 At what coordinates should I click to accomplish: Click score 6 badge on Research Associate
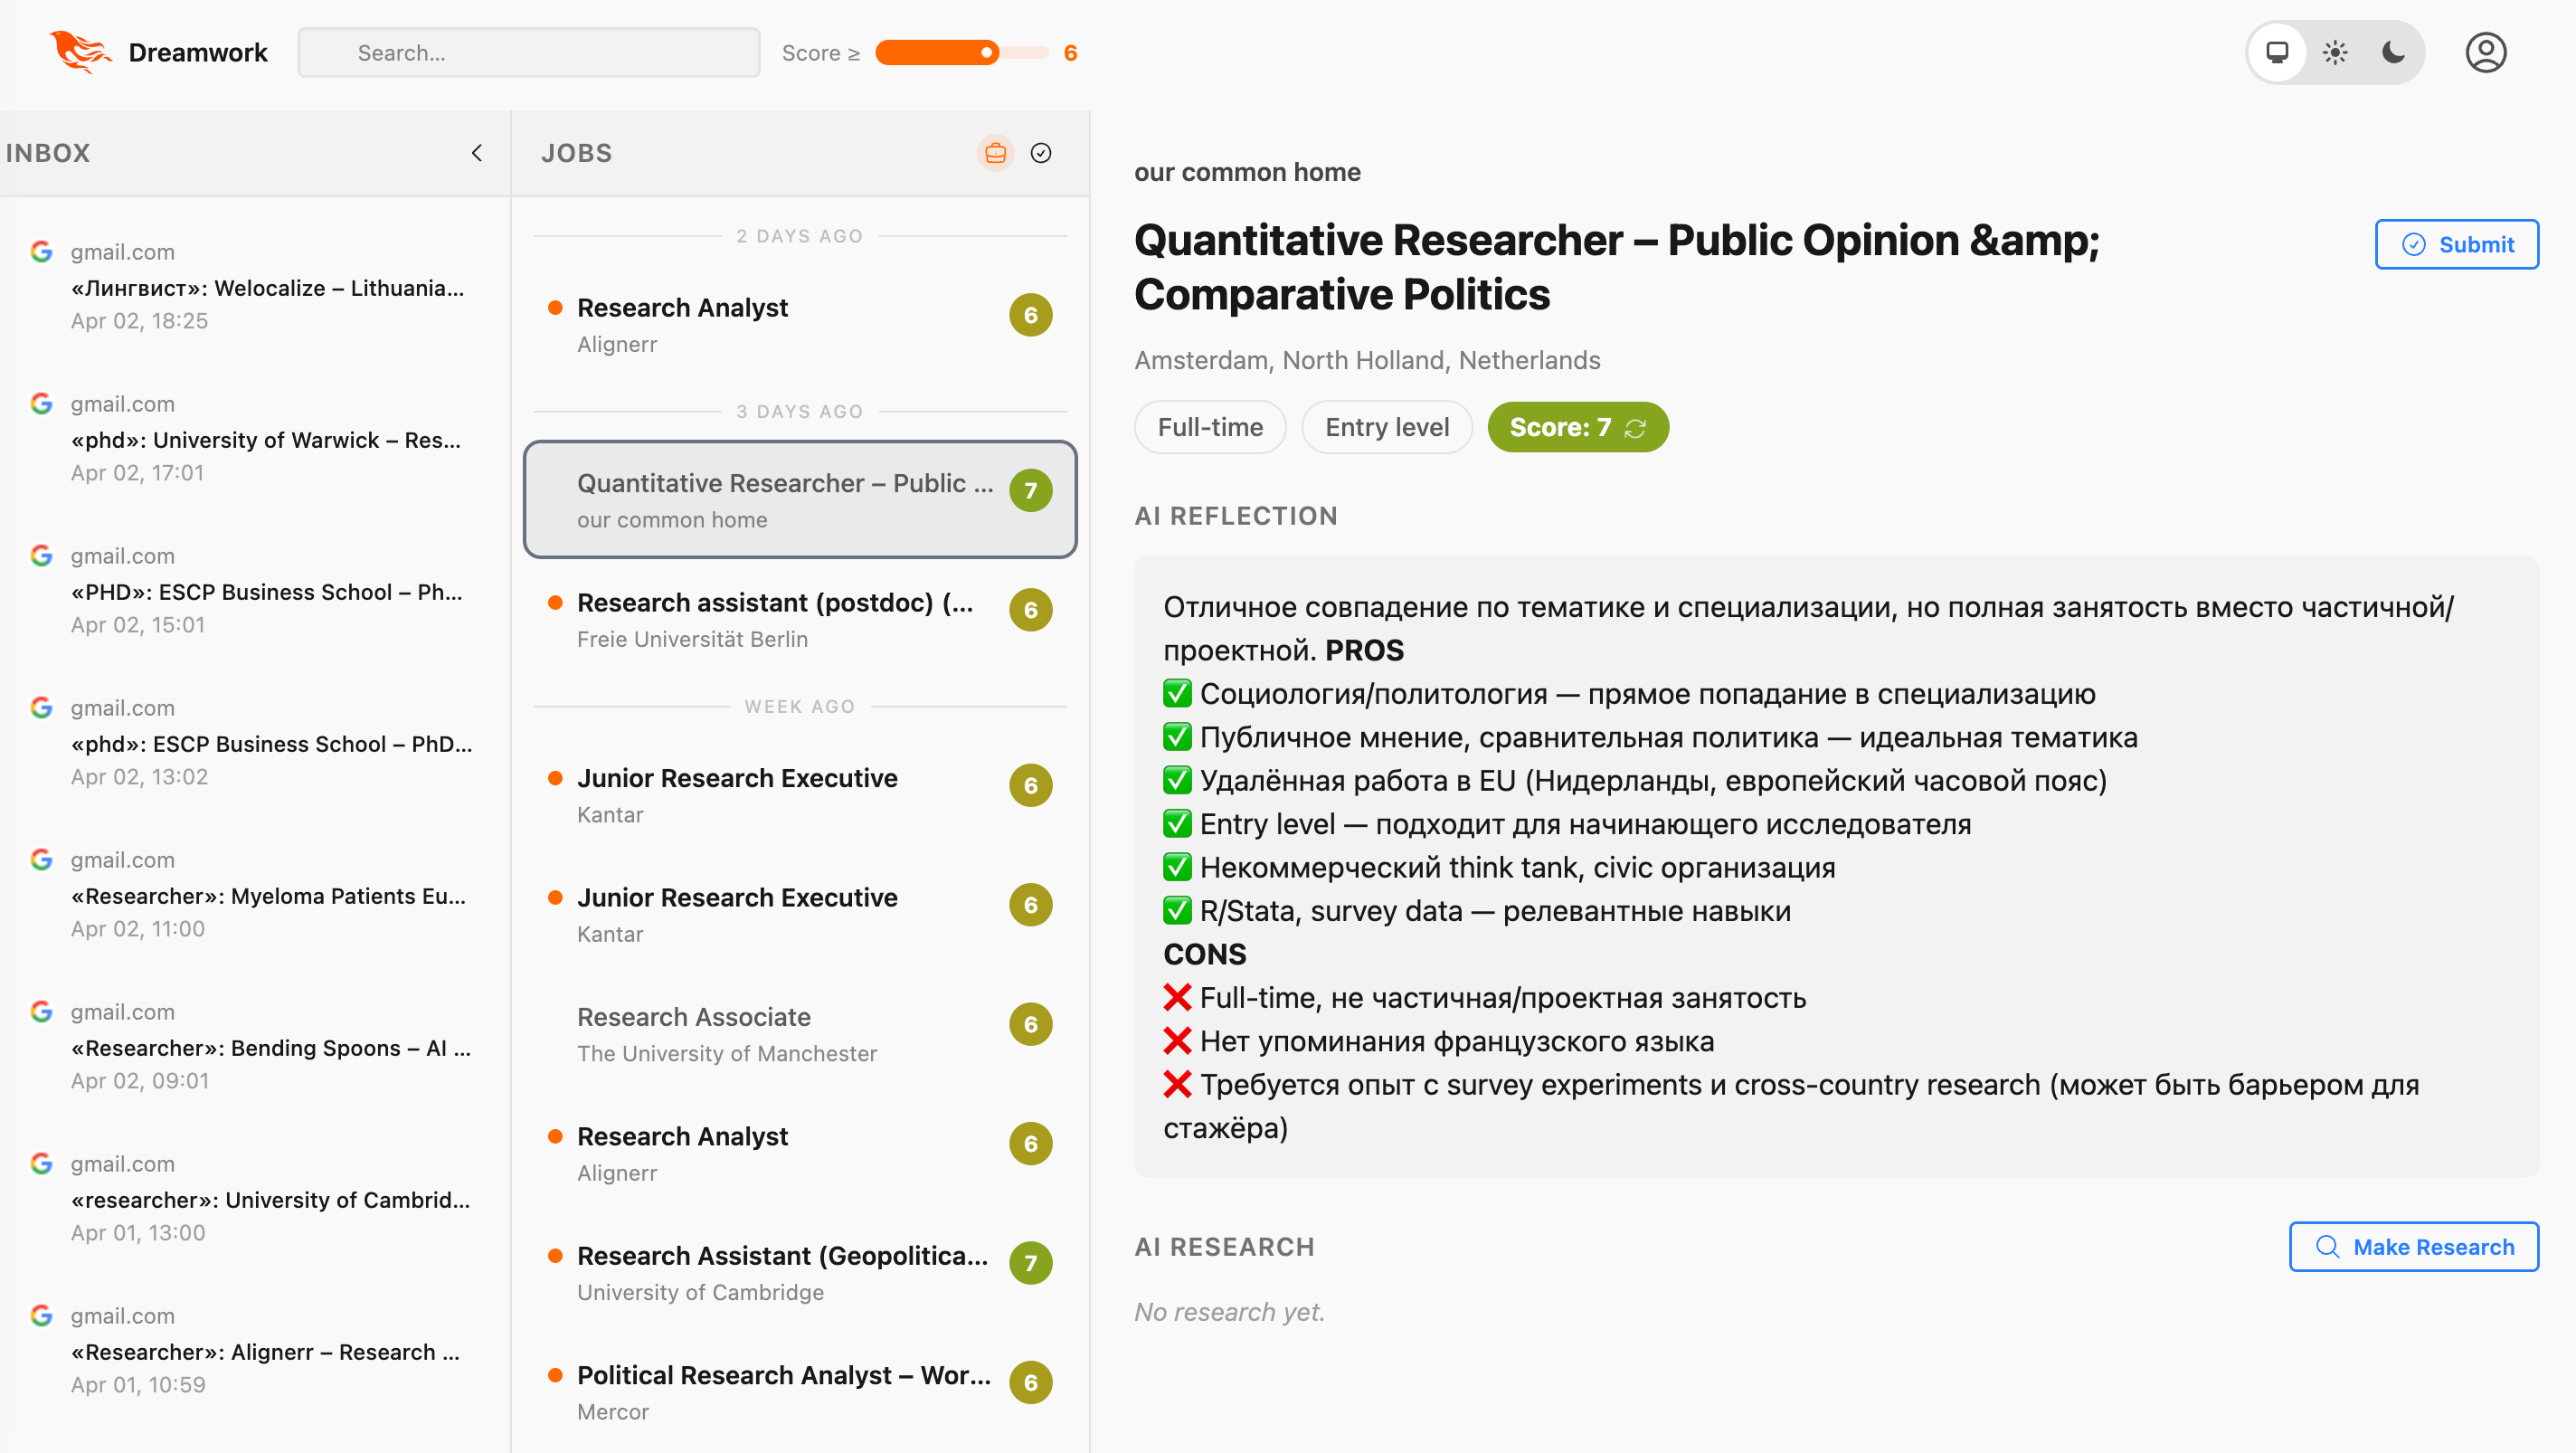(1030, 1024)
